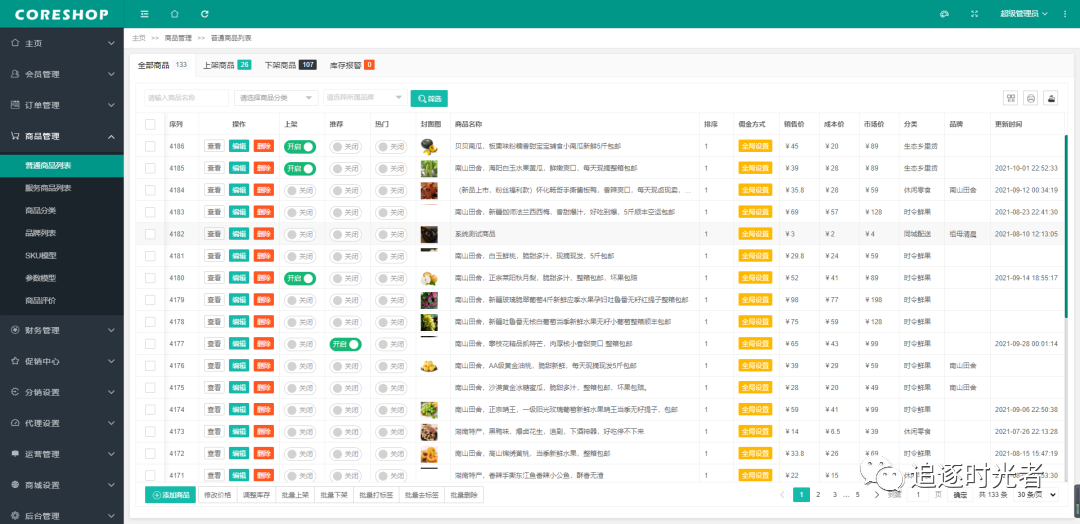Image resolution: width=1080 pixels, height=524 pixels.
Task: Check the select-all checkbox in table header
Action: point(150,124)
